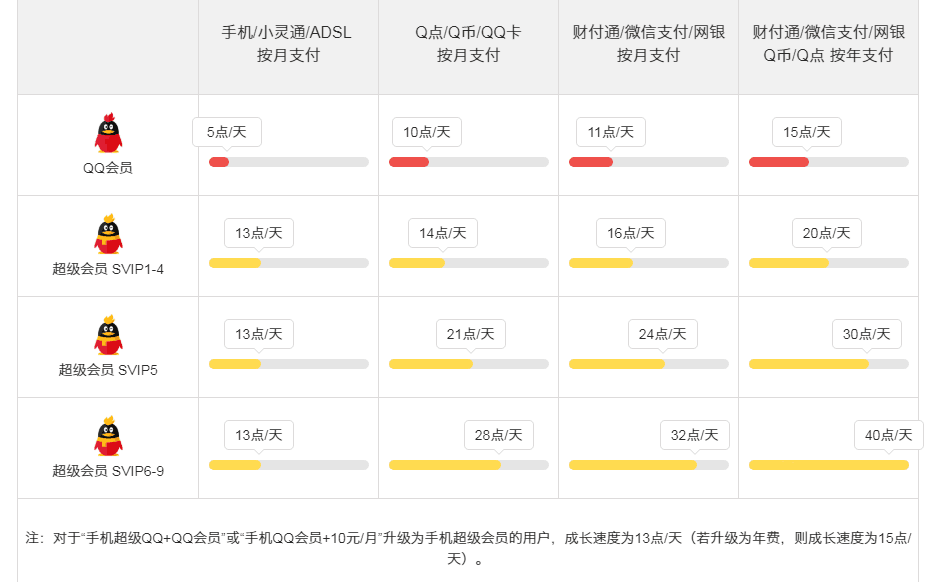Screen dimensions: 944x582
Task: Click the QQ会员 row label text
Action: click(108, 168)
